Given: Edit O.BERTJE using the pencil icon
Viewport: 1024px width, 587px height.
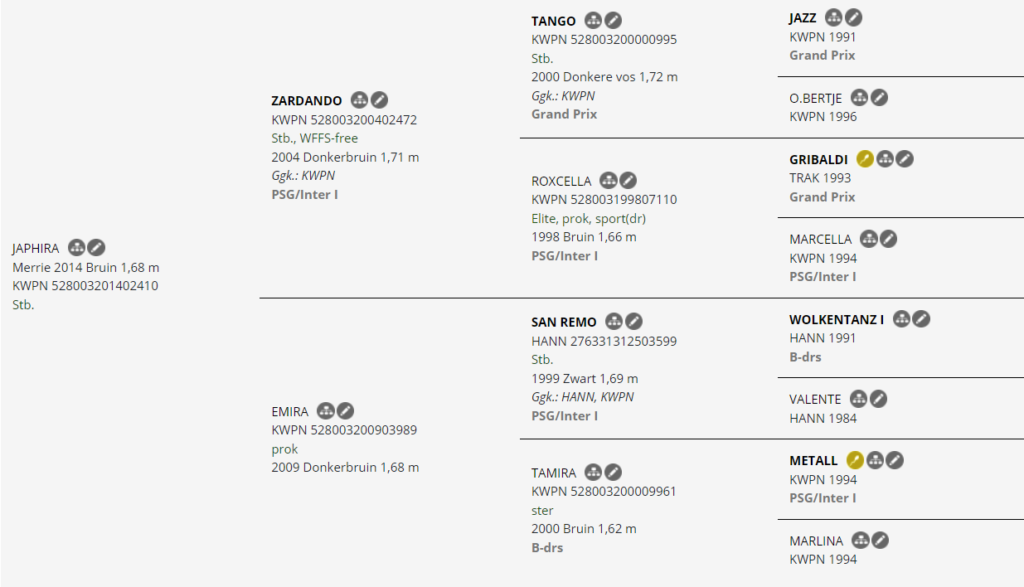Looking at the screenshot, I should [x=878, y=97].
